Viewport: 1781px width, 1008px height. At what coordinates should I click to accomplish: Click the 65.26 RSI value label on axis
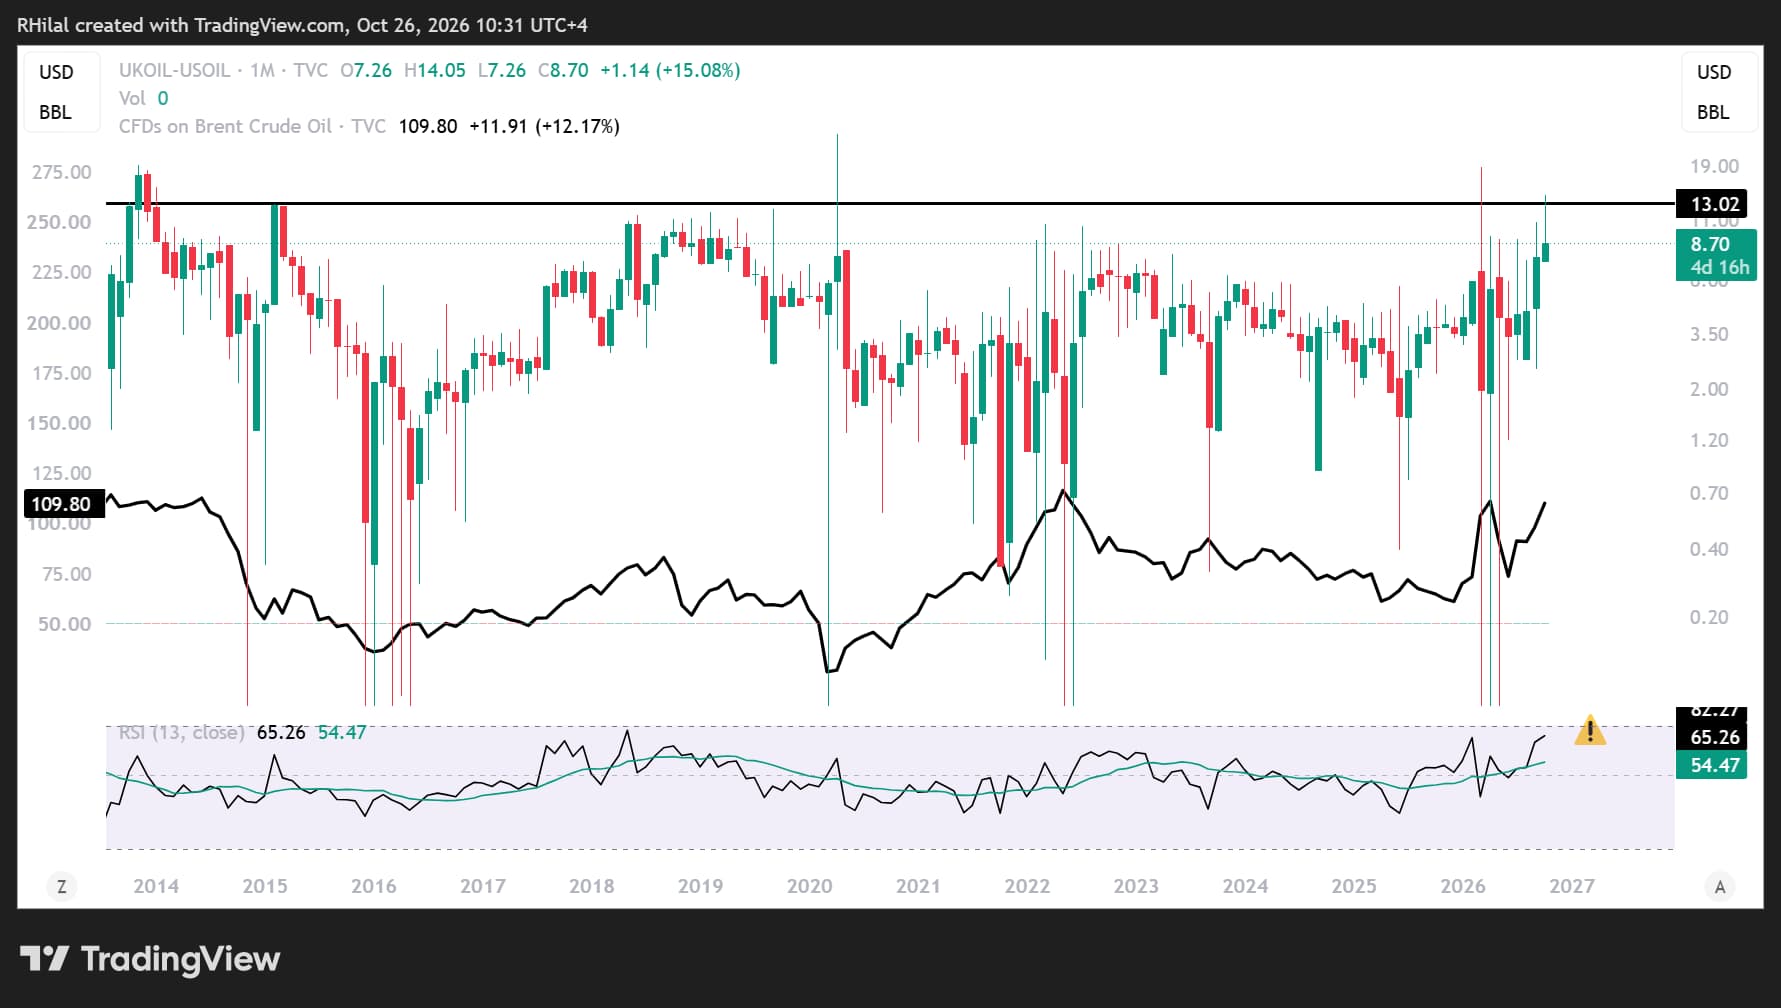1713,737
